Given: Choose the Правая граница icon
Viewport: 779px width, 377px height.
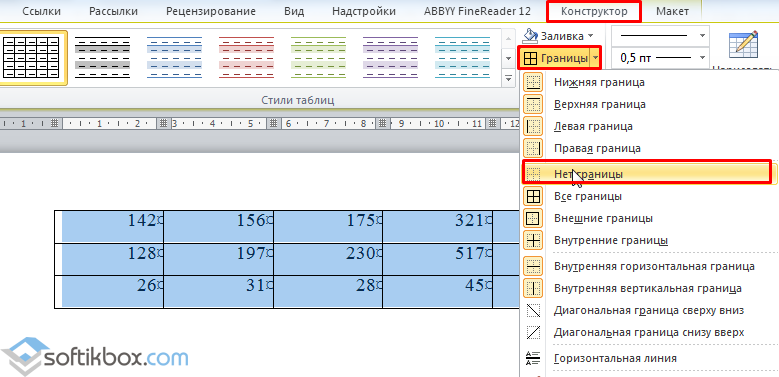Looking at the screenshot, I should point(533,148).
